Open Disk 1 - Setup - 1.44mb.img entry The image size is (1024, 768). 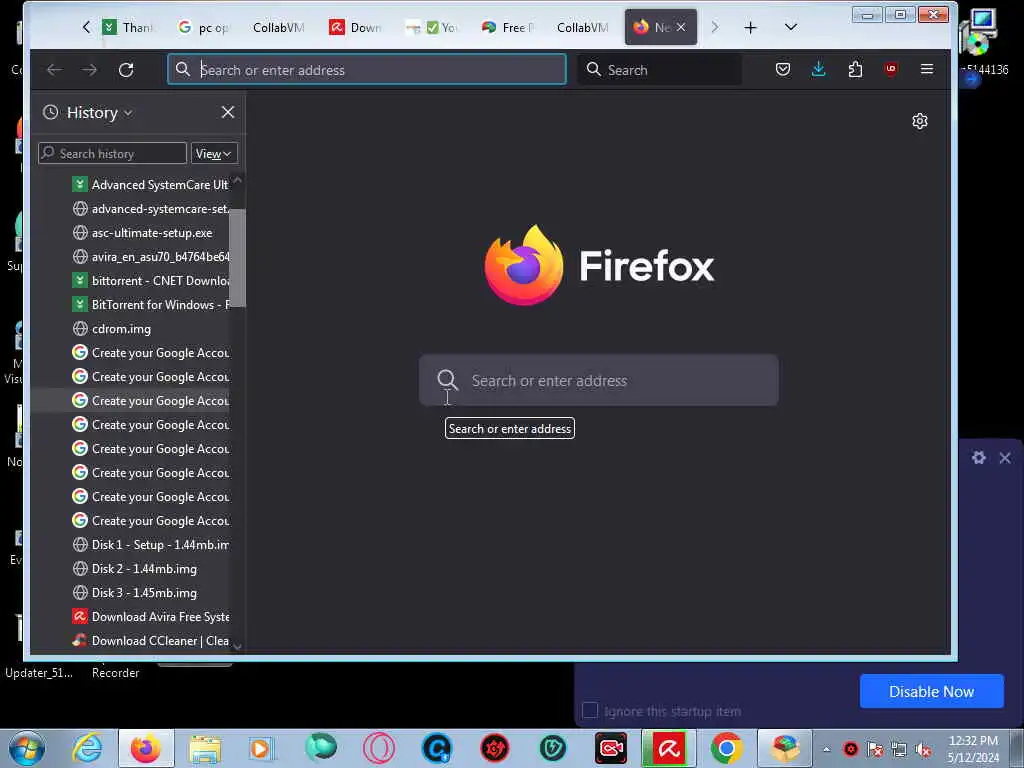click(x=150, y=545)
